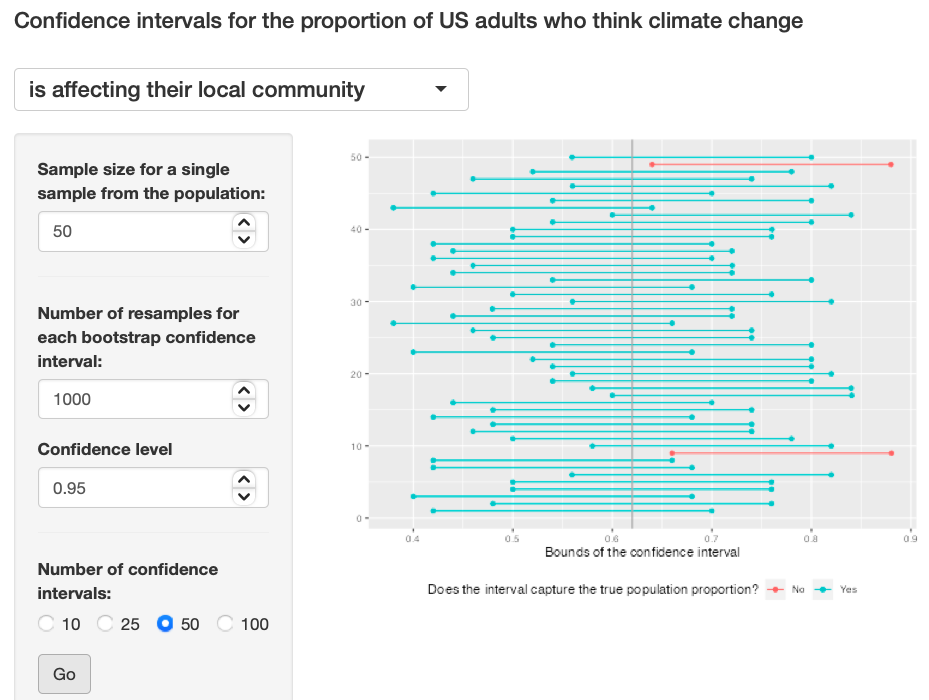
Task: Decrease number of resamples with down arrow
Action: tap(244, 407)
